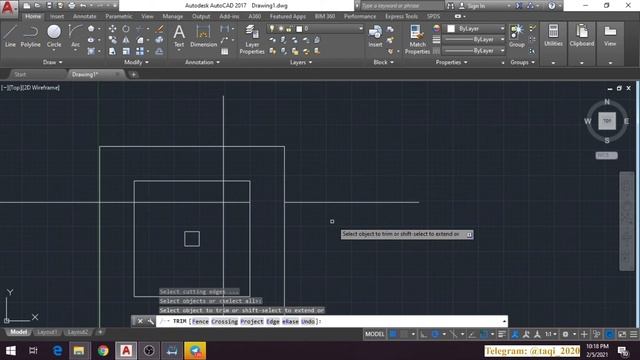Toggle ortho mode in status bar
Viewport: 640px width, 360px height.
[424, 334]
